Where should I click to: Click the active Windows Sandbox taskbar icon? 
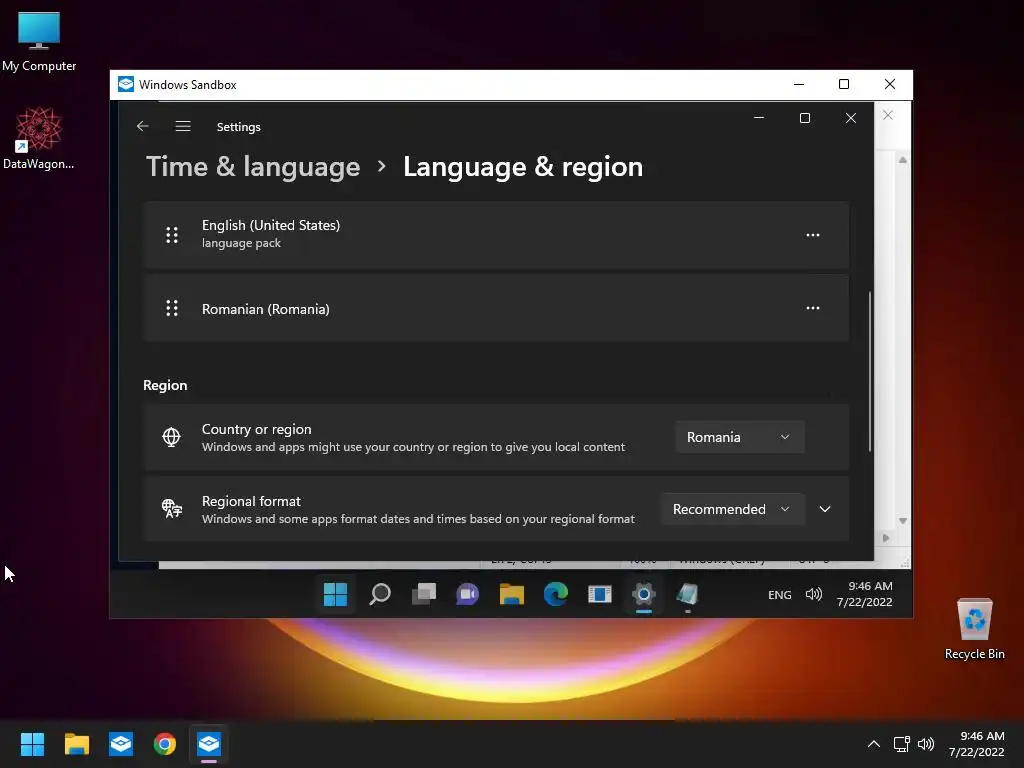click(x=209, y=744)
